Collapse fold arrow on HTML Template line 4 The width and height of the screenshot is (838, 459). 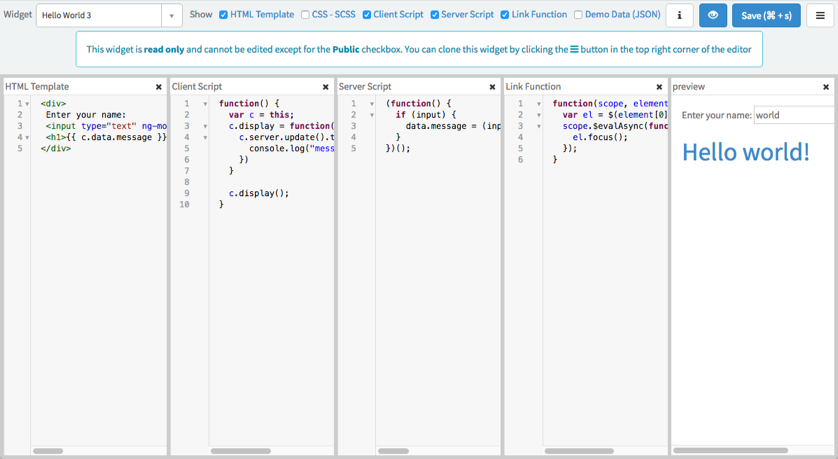[27, 137]
